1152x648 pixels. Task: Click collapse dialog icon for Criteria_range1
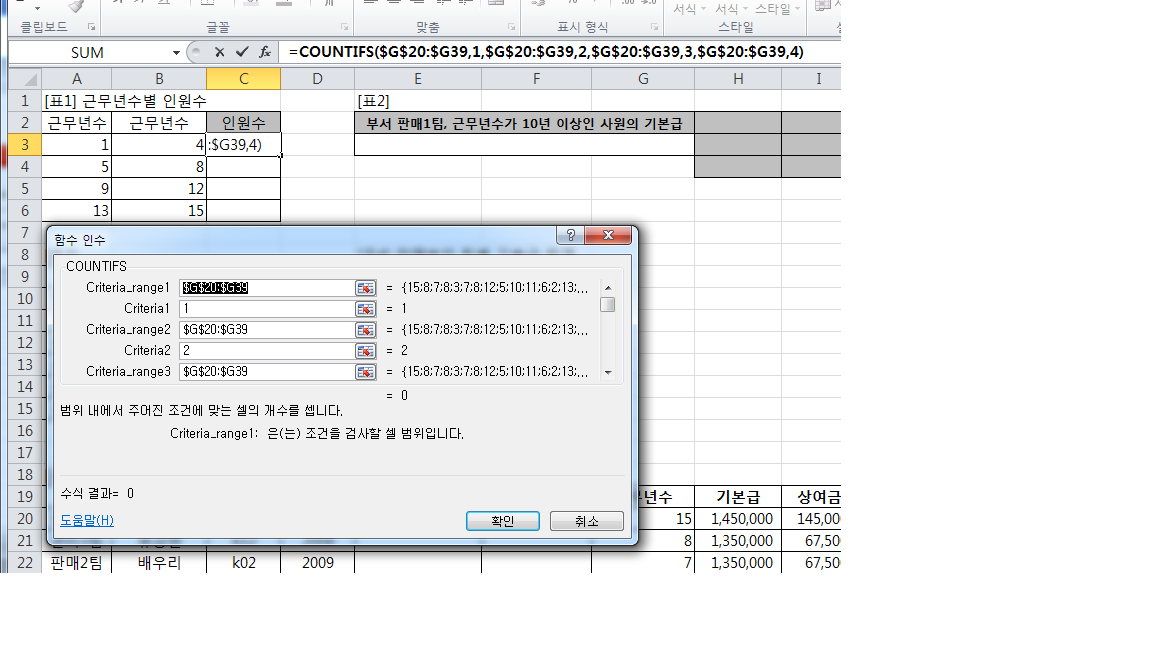click(366, 288)
